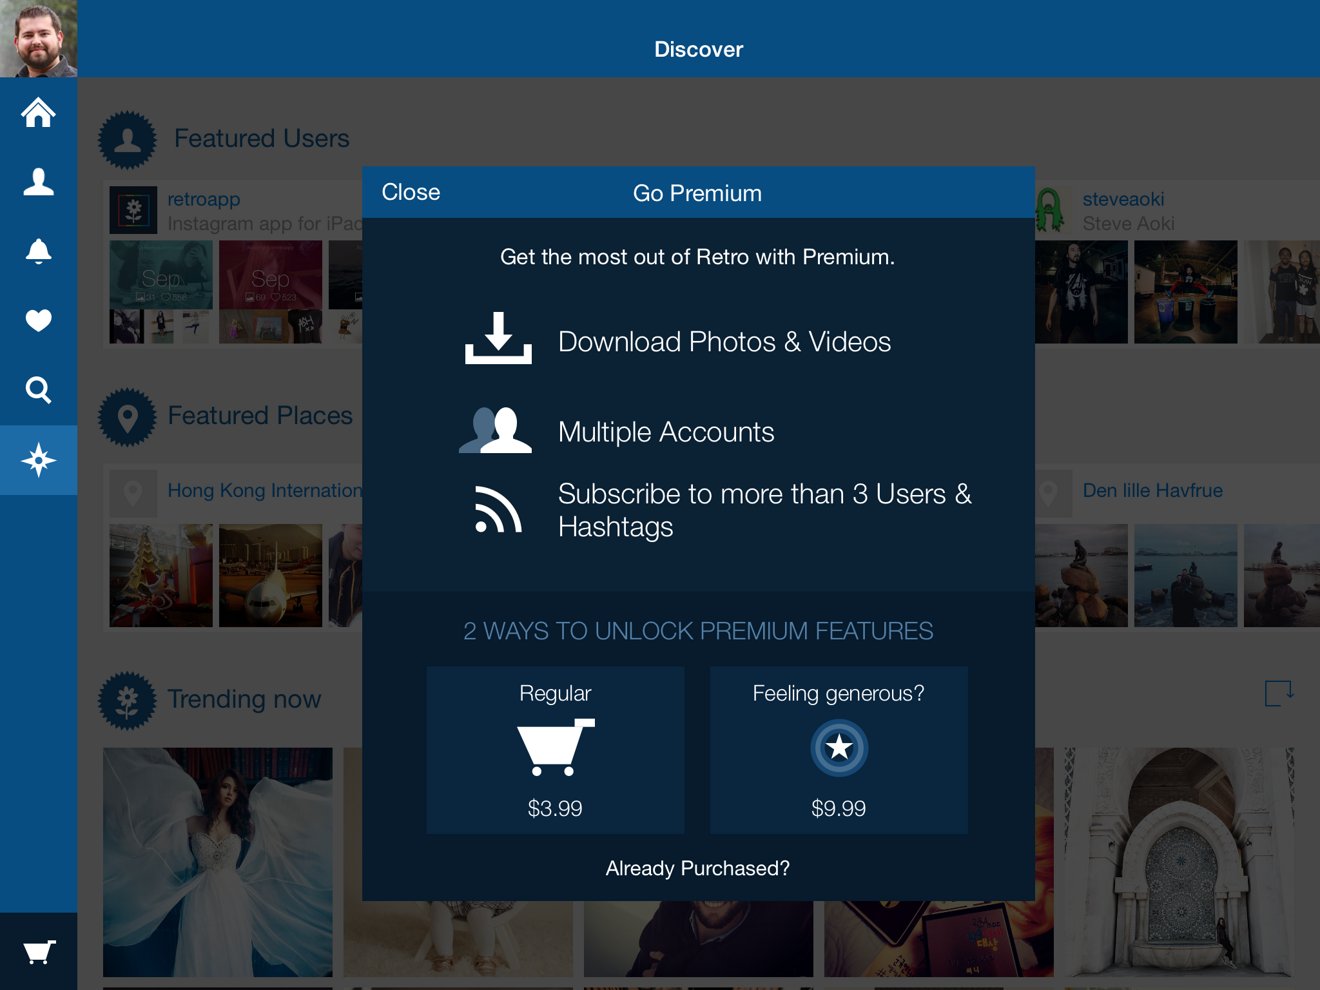Click the Featured Places pin badge icon

127,417
